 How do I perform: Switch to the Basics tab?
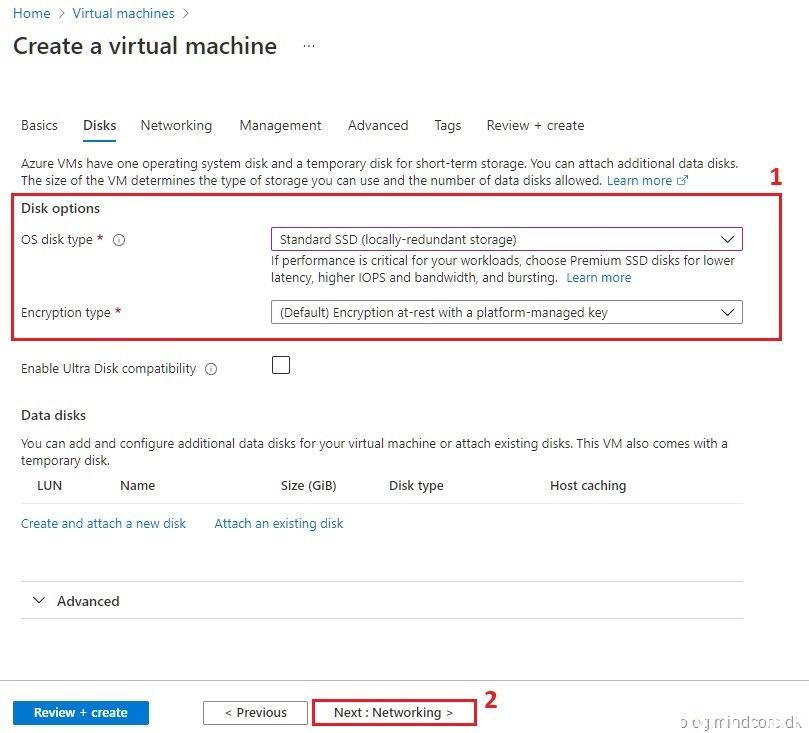tap(39, 125)
